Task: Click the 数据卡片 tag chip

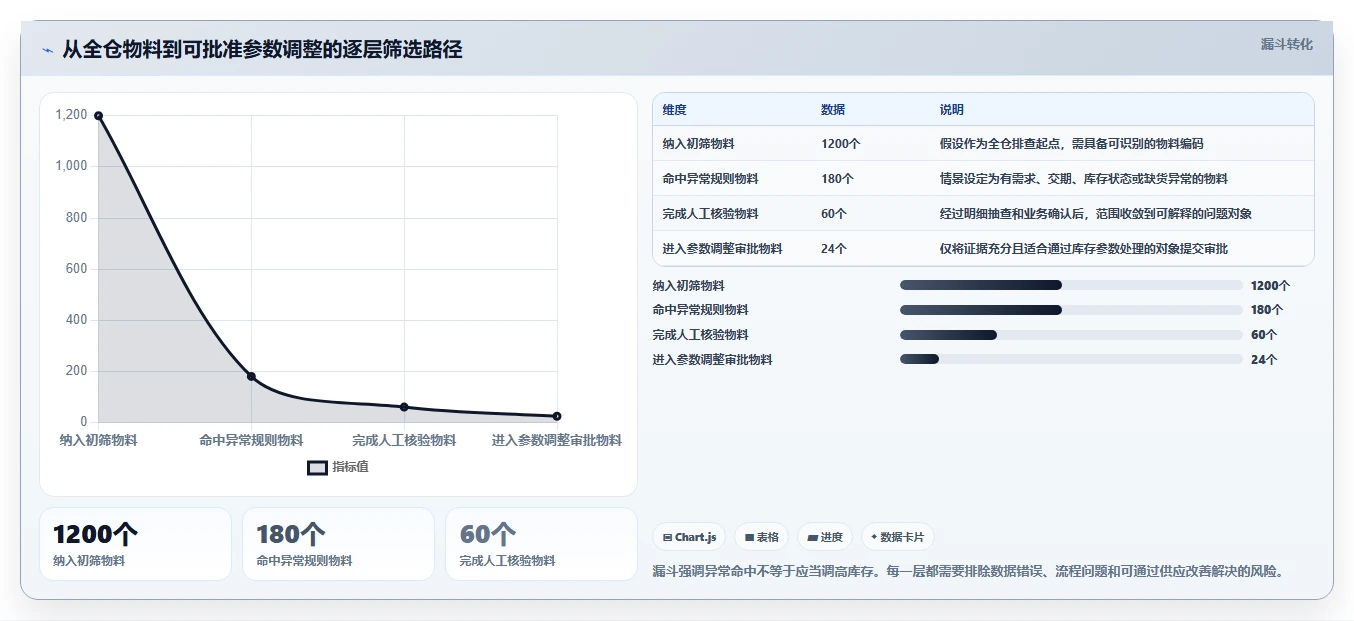Action: coord(897,537)
